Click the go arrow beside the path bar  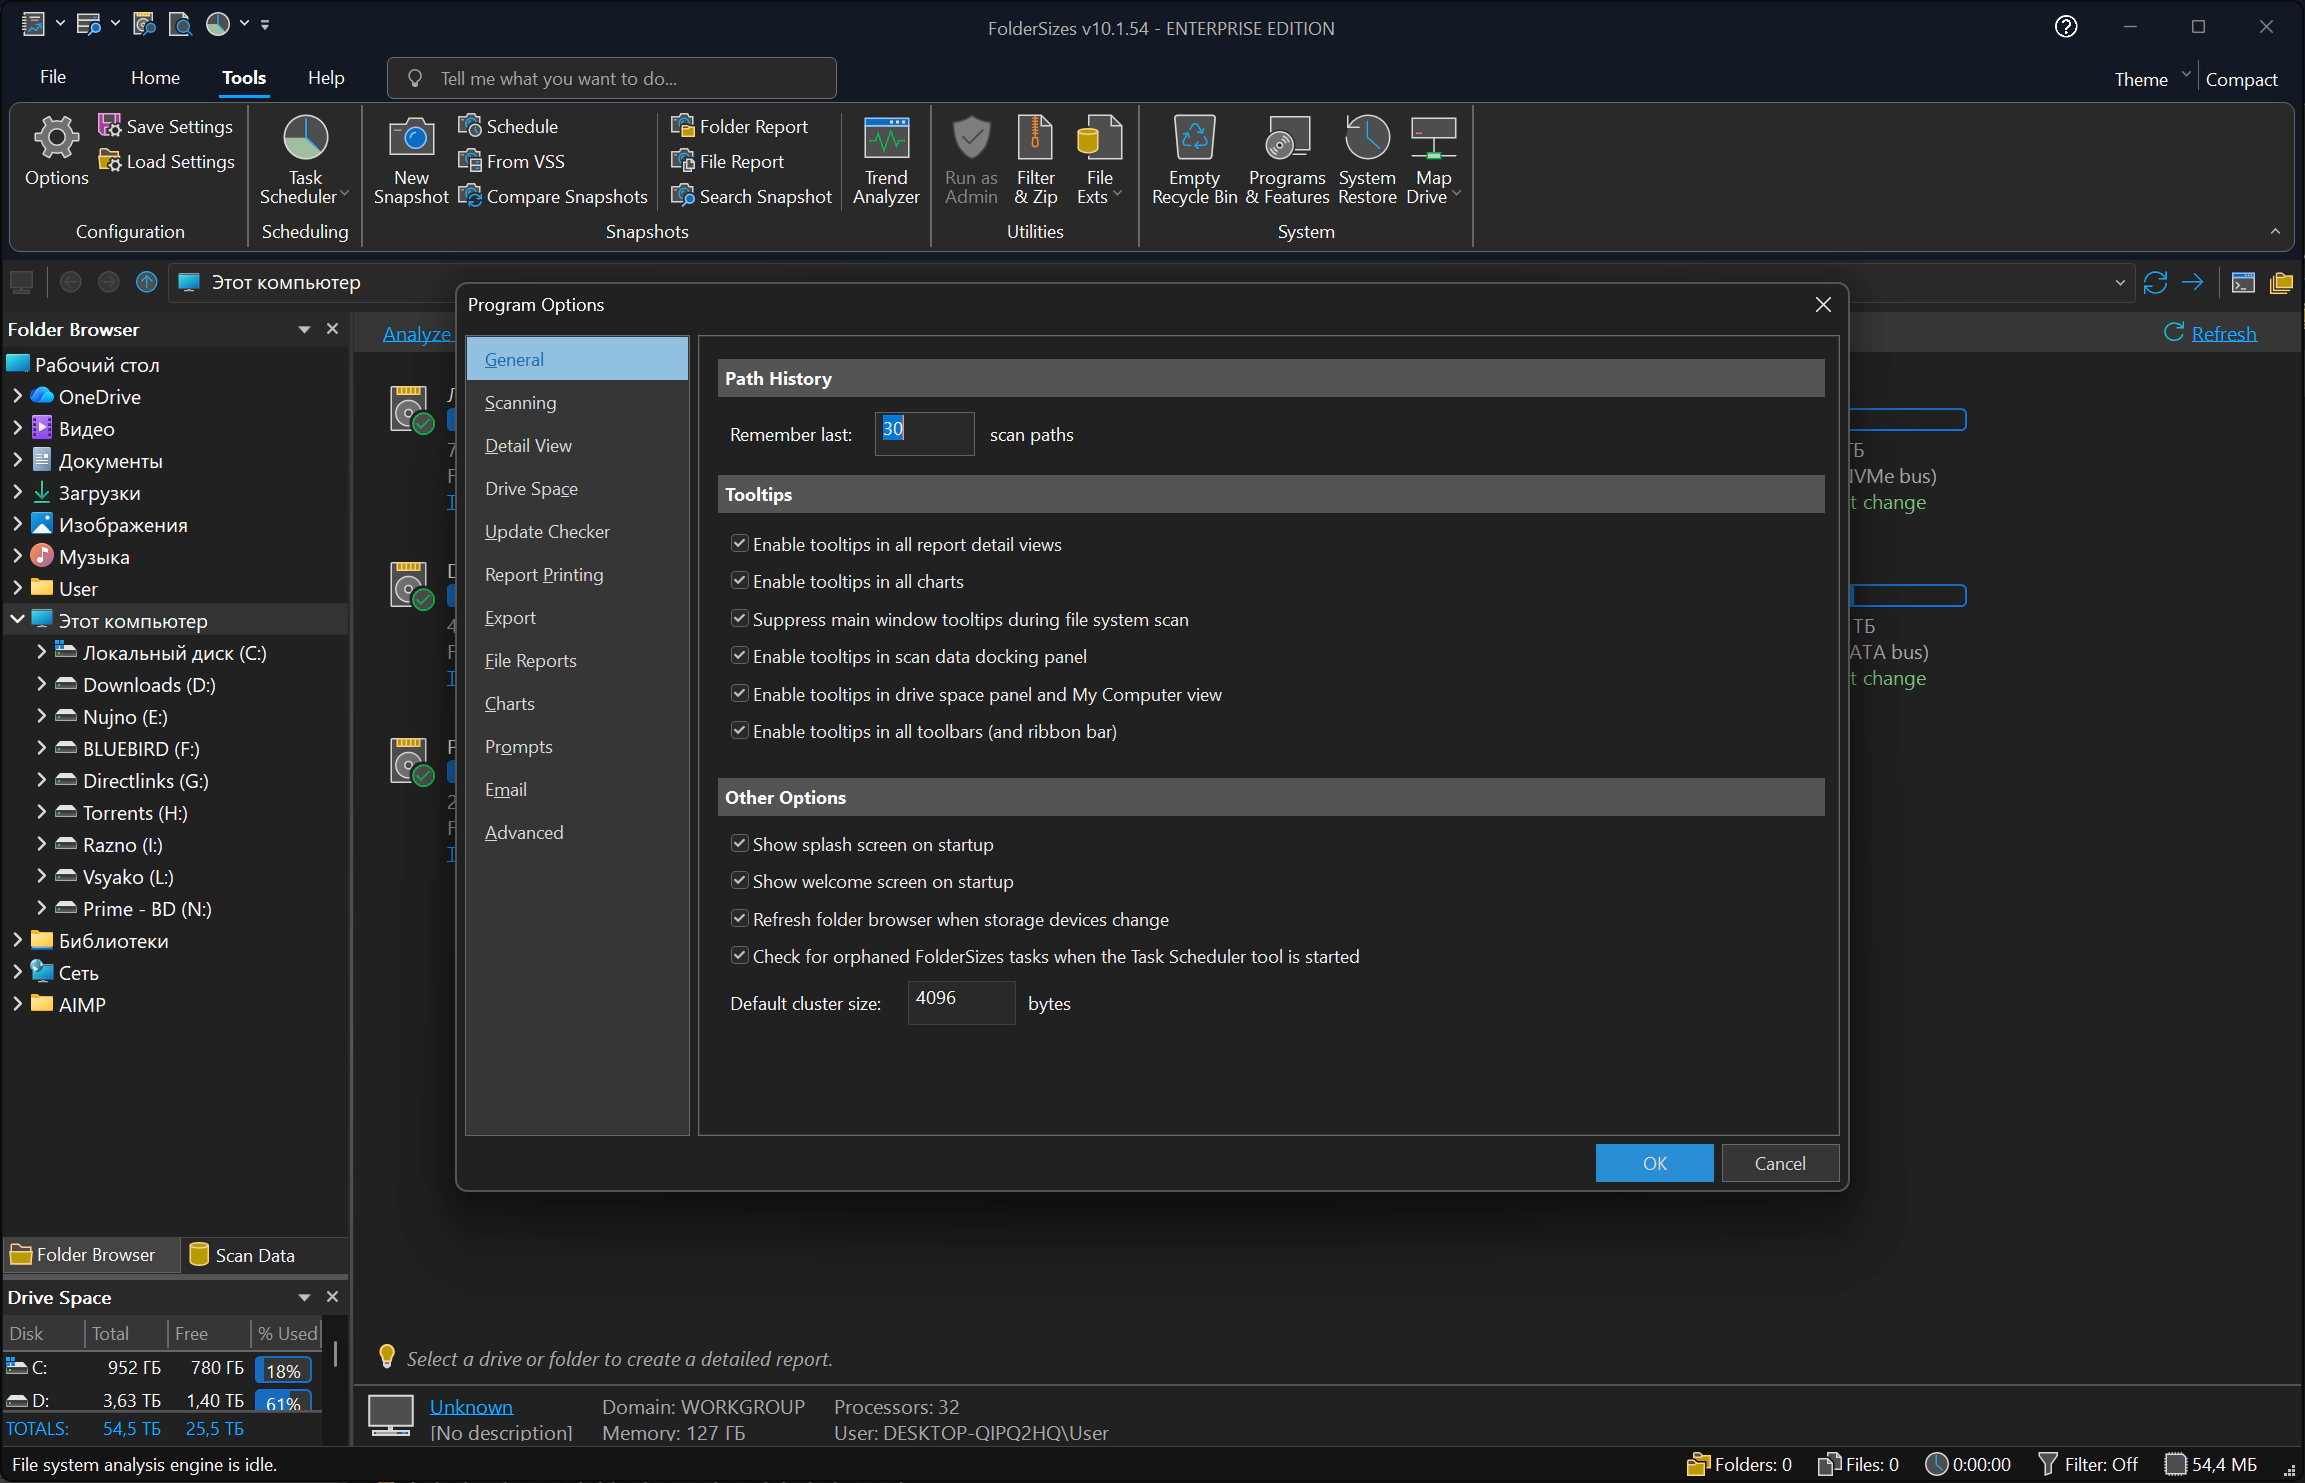pos(2193,283)
